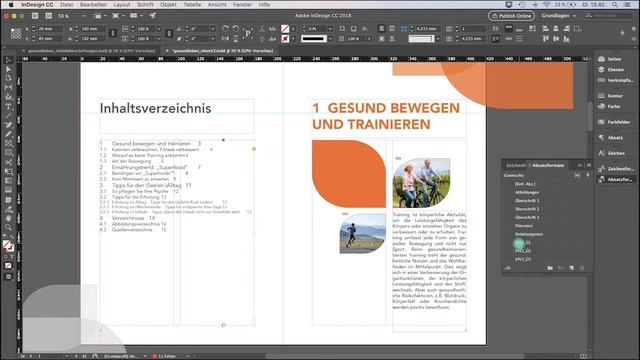Click the X position input field
Viewport: 640px width, 360px height.
(50, 29)
